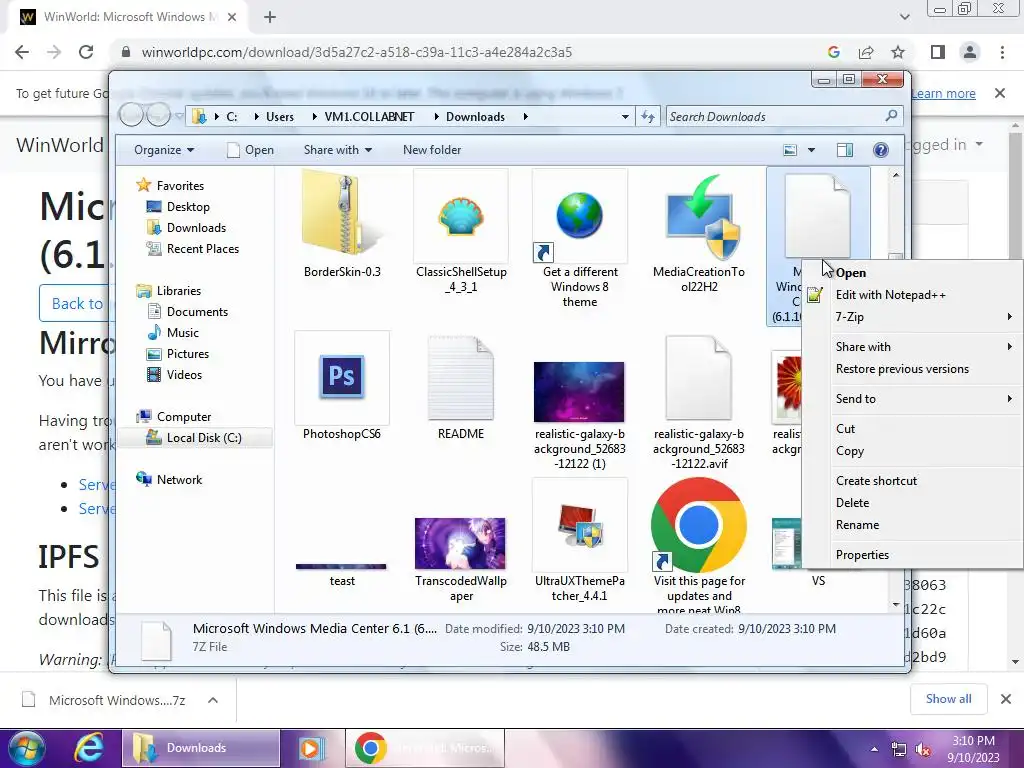The height and width of the screenshot is (768, 1024).
Task: Choose Properties in the context menu
Action: click(912, 555)
